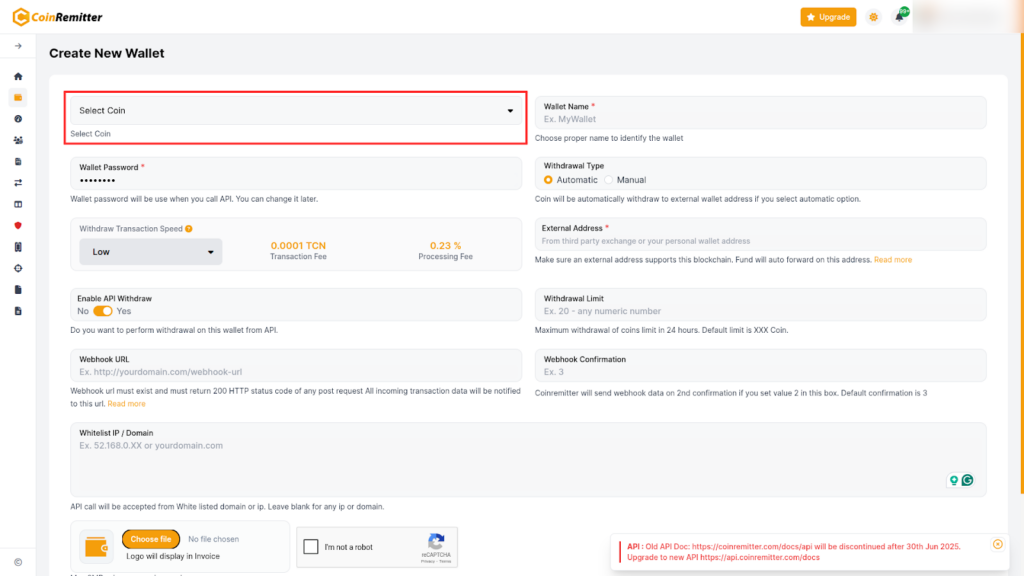
Task: Click the Wallet Name input field
Action: (760, 119)
